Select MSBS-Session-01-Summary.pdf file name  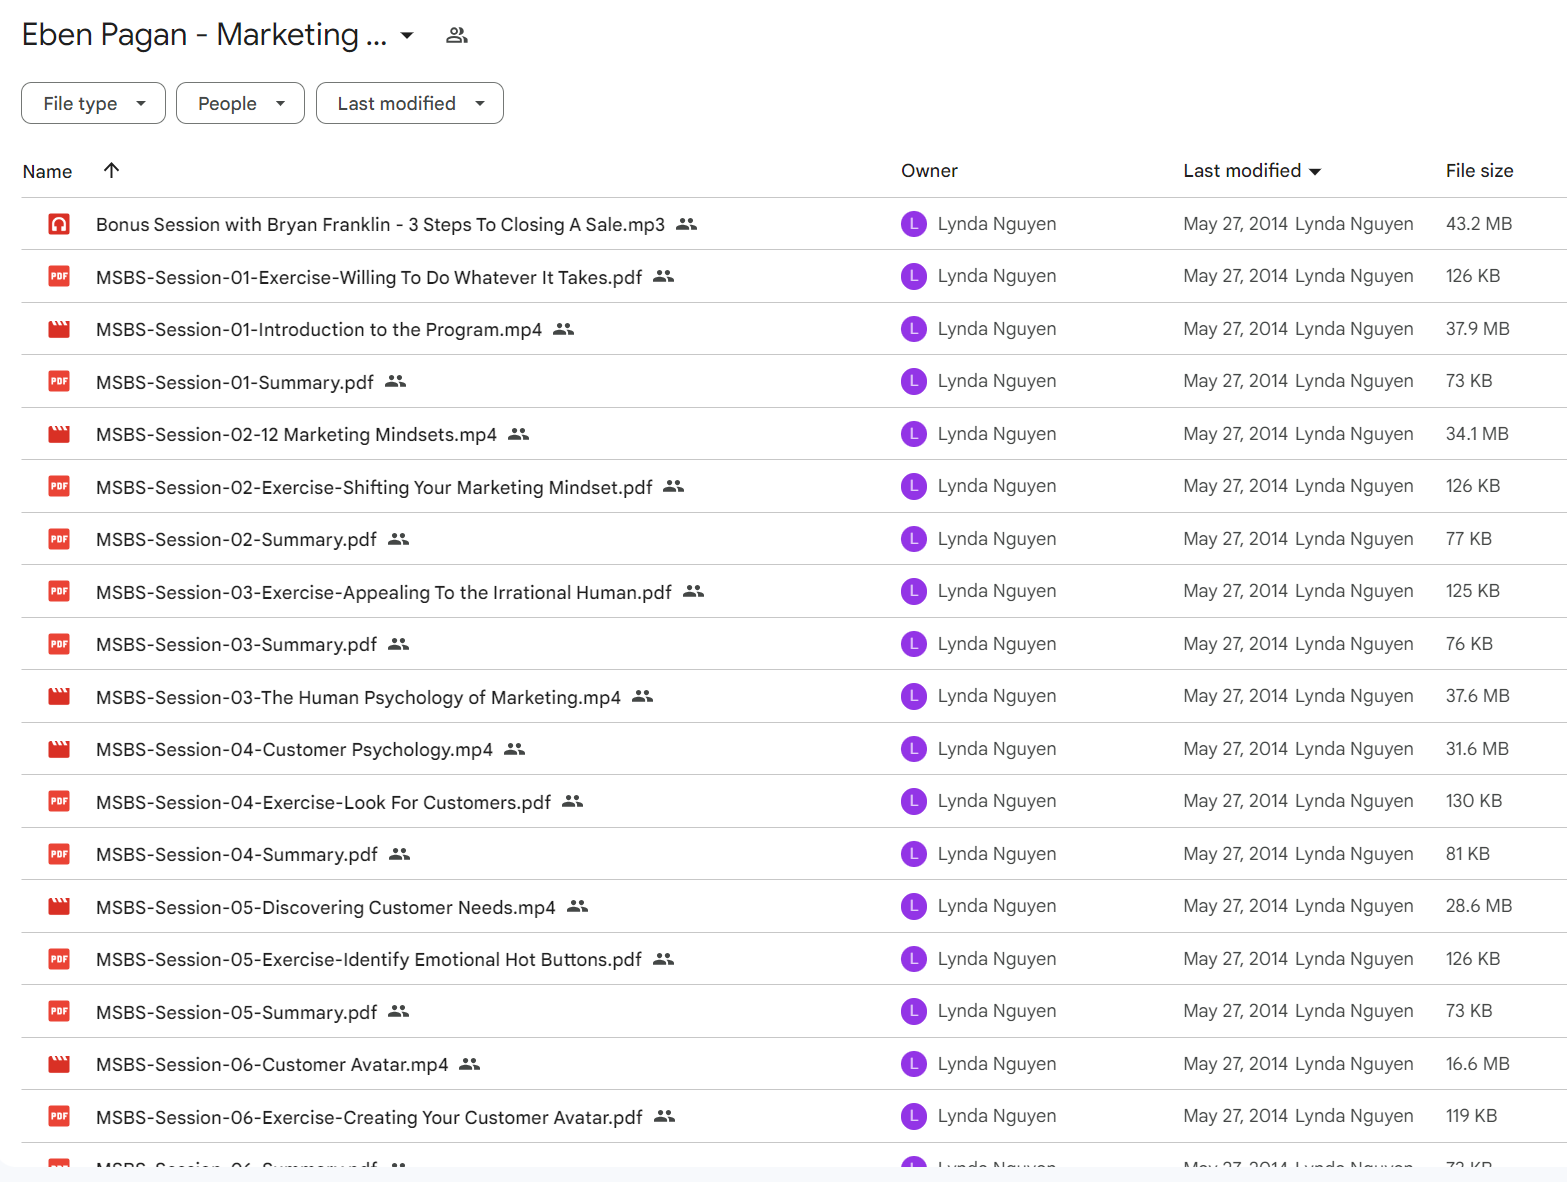[235, 382]
